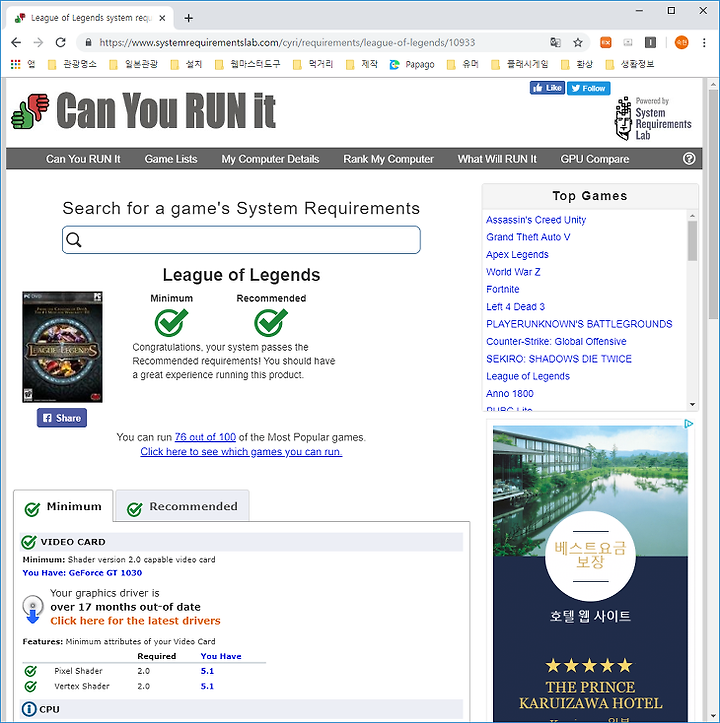Switch to the Recommended requirements tab

click(x=182, y=506)
